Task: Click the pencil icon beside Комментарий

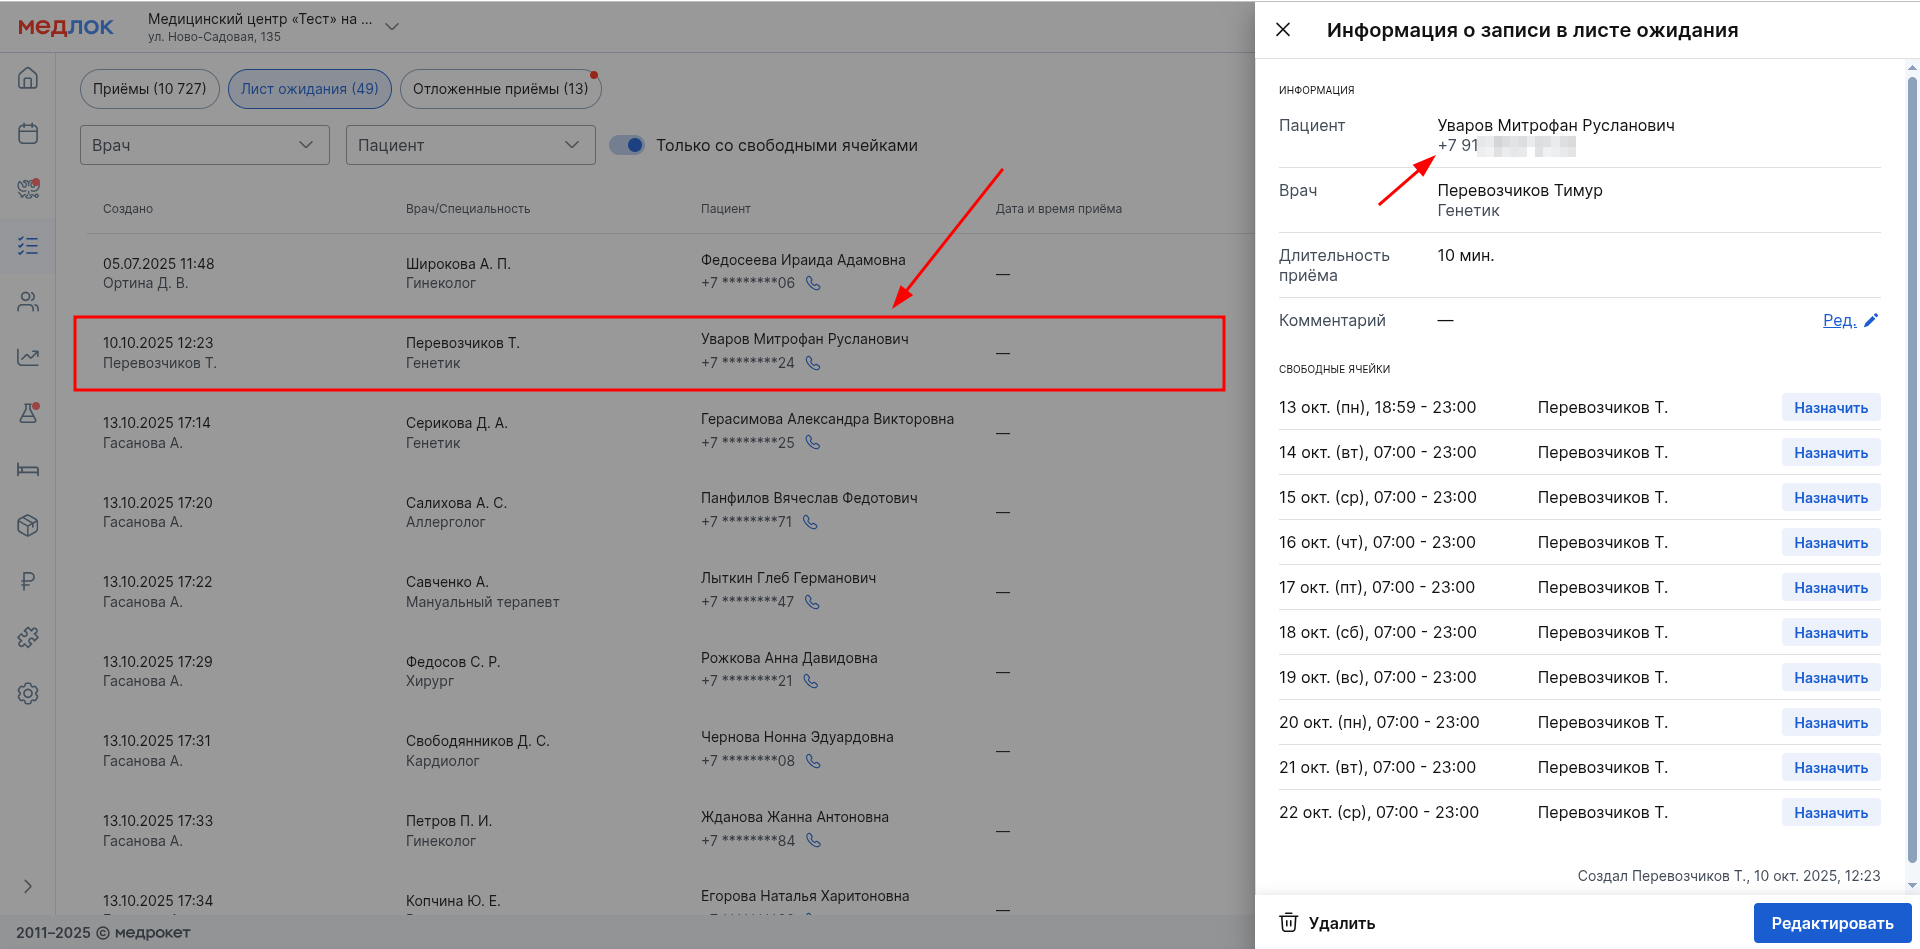Action: [x=1871, y=320]
